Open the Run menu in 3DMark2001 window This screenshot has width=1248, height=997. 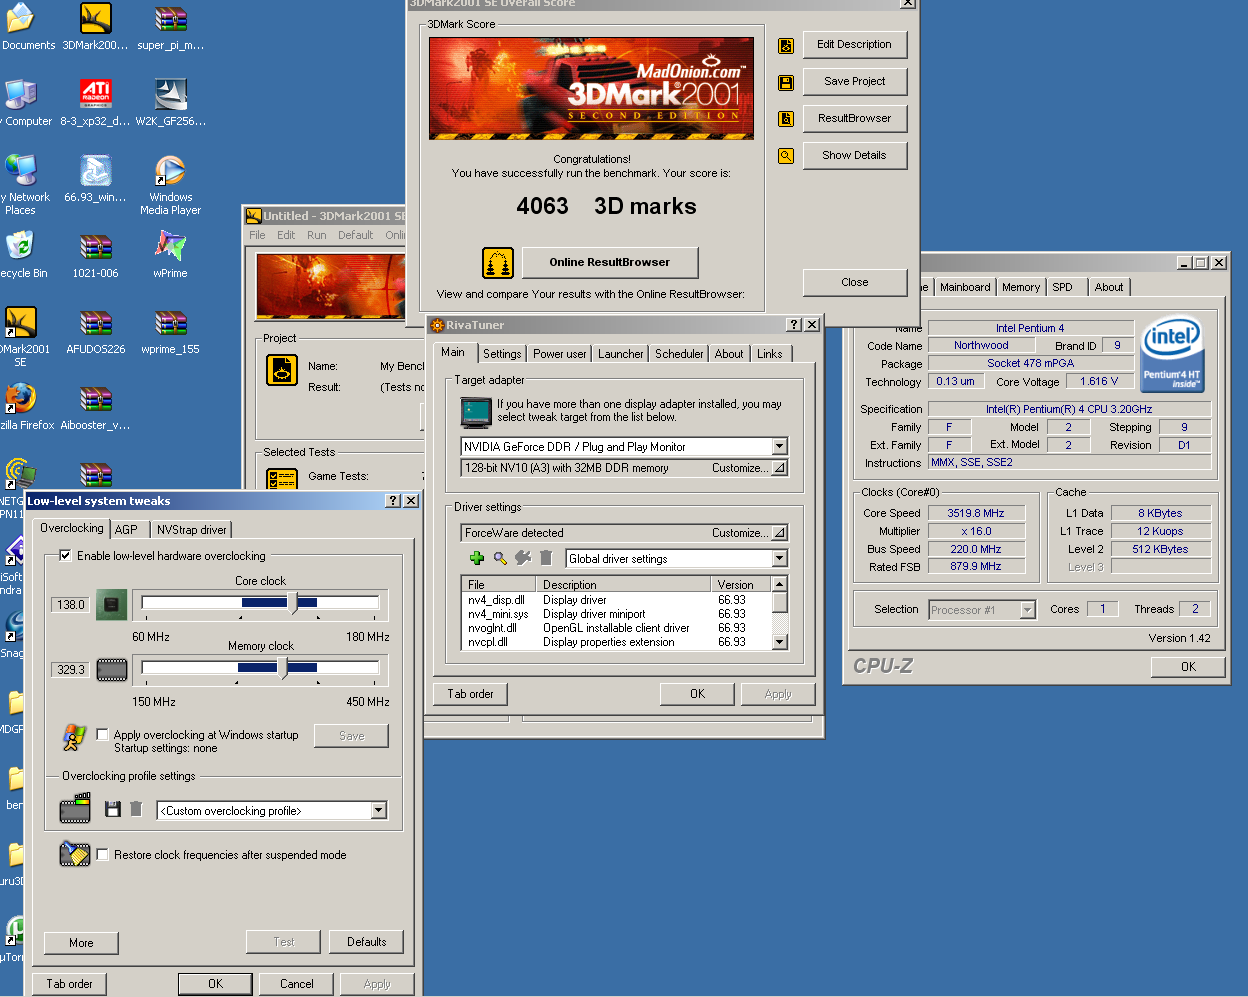pos(316,235)
